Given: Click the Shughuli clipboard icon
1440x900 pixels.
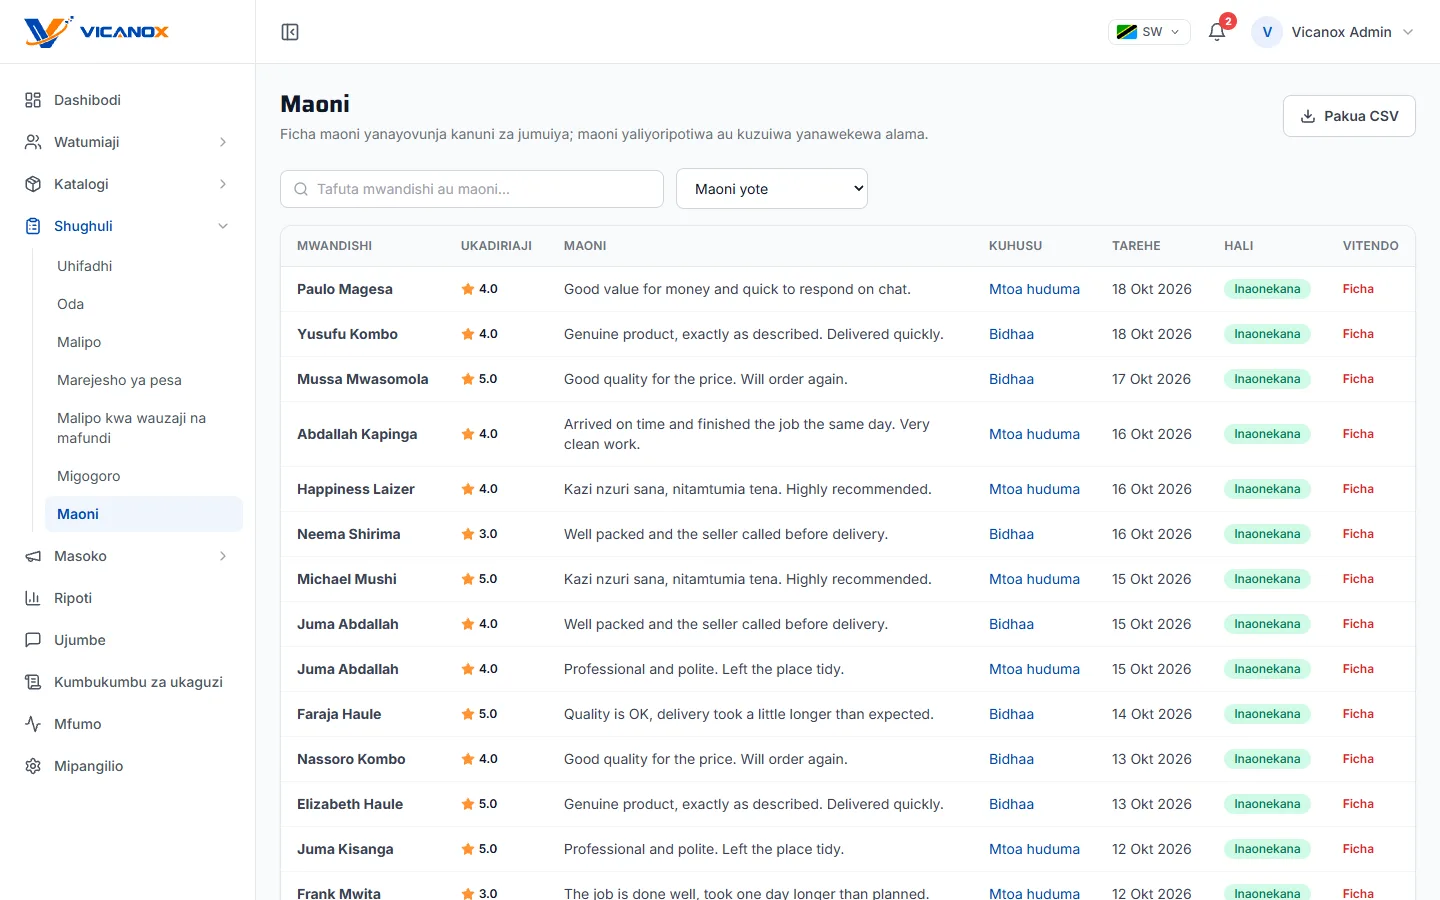Looking at the screenshot, I should pos(33,226).
